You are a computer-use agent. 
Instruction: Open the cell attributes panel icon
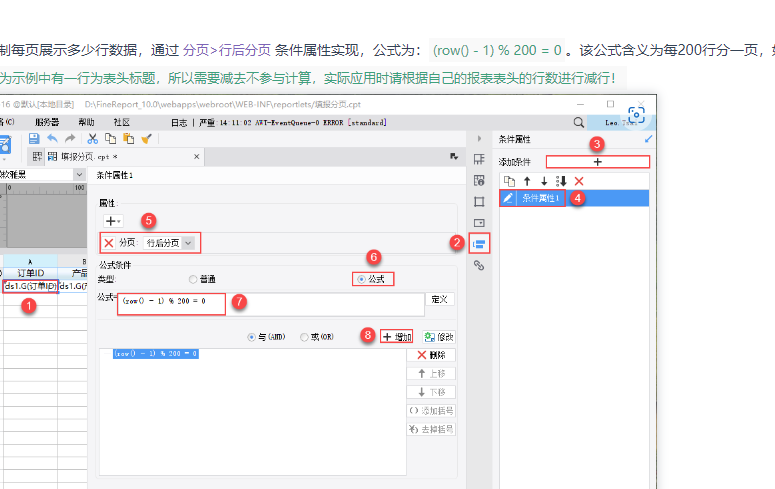[479, 180]
